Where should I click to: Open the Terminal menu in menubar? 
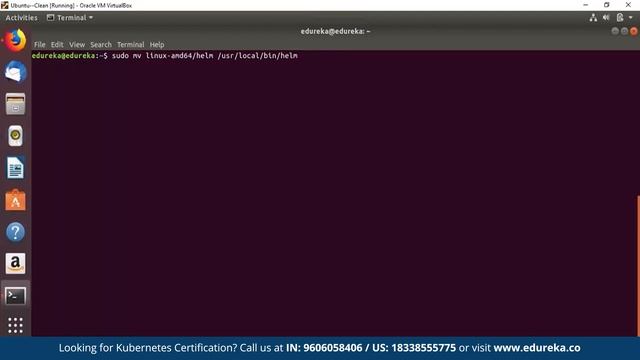131,44
